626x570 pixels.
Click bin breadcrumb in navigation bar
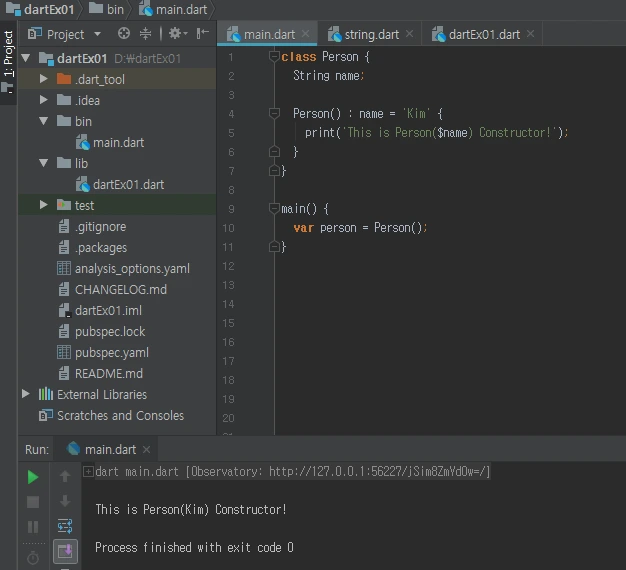pos(106,9)
